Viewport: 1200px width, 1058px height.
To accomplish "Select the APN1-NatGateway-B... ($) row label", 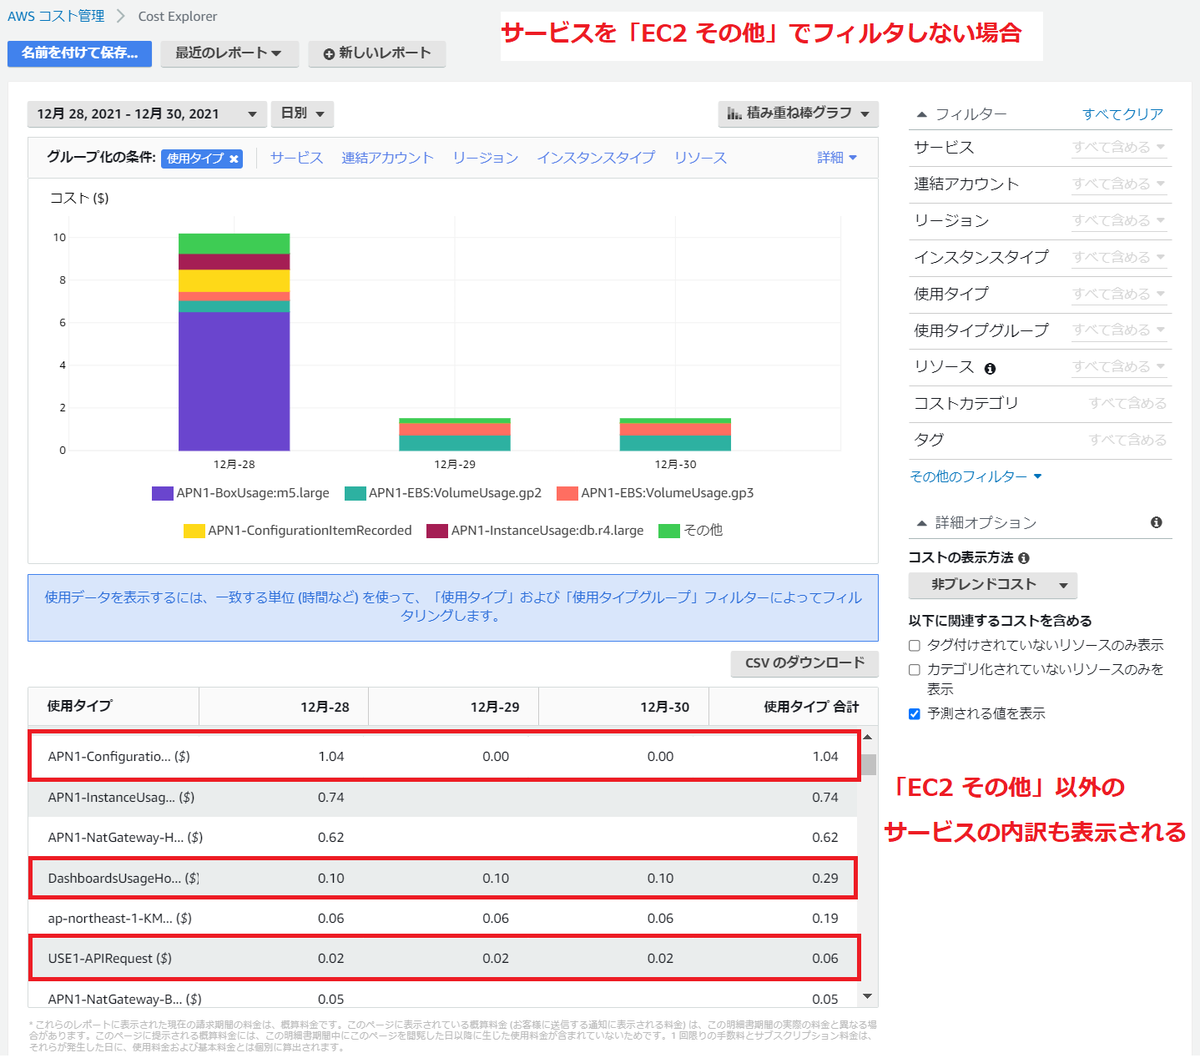I will click(124, 999).
